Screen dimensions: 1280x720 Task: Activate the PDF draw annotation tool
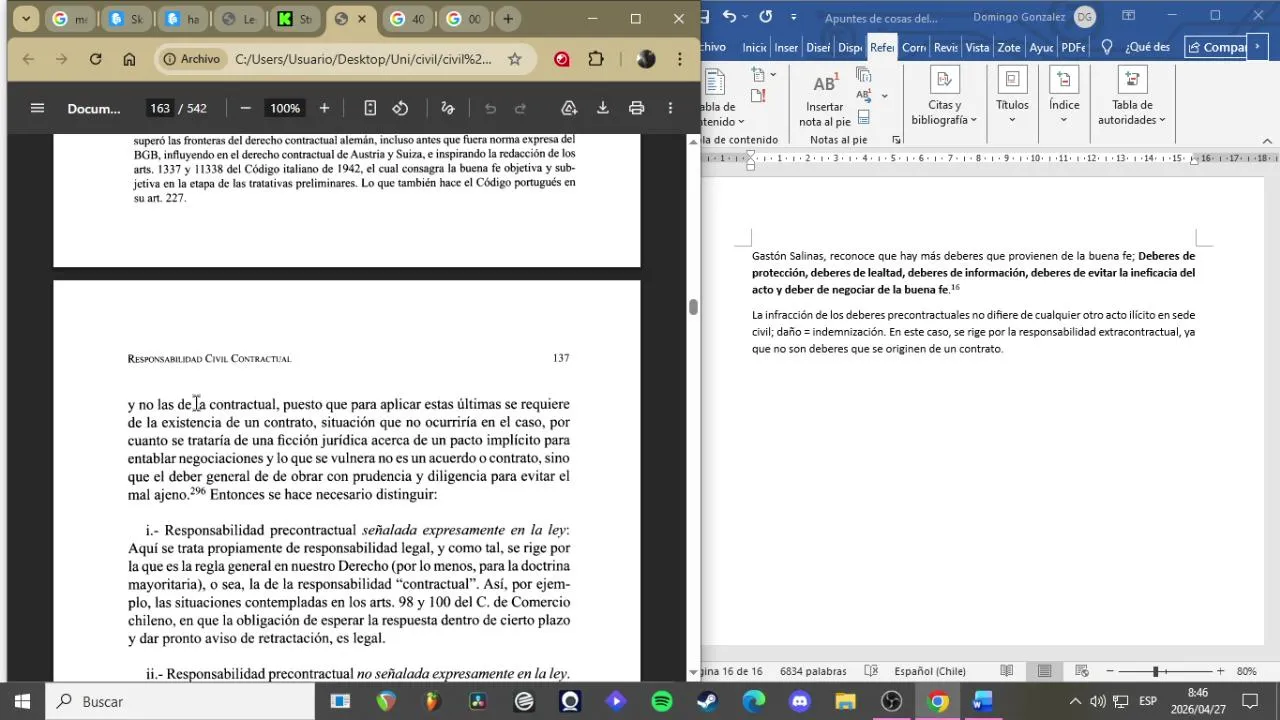[x=448, y=108]
